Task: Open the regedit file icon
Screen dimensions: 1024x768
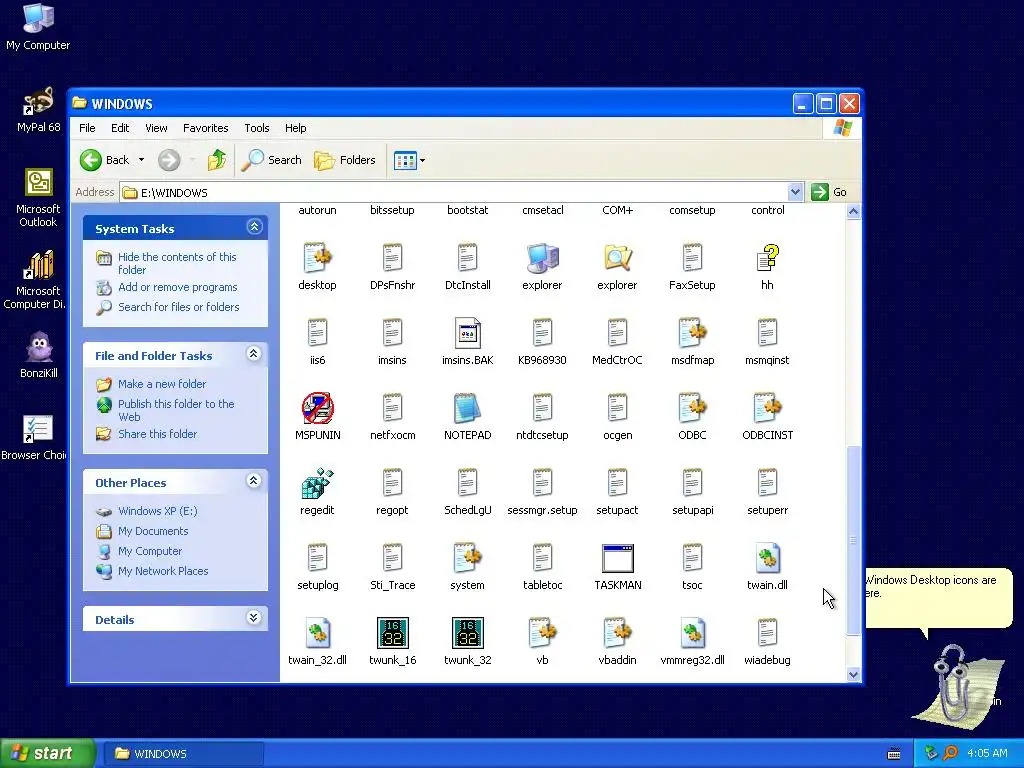Action: point(317,484)
